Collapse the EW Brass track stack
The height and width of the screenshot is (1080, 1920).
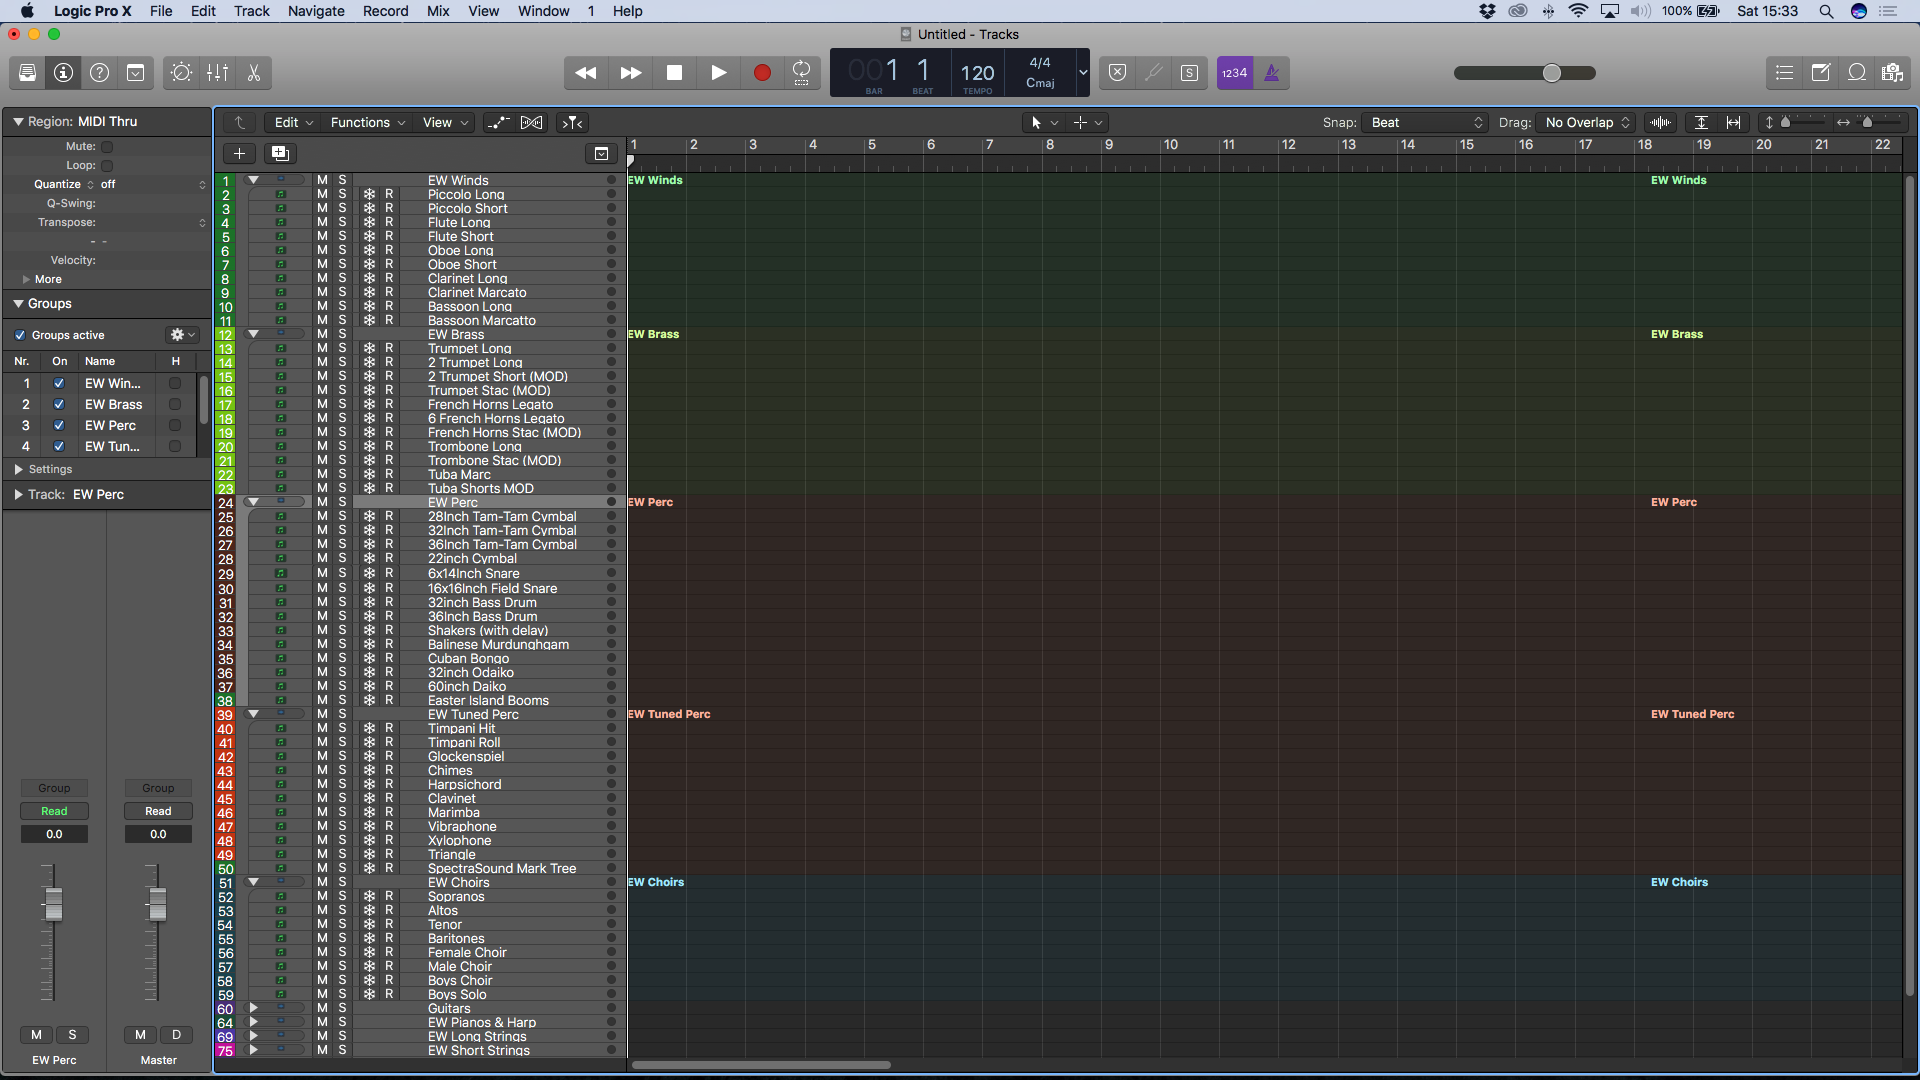coord(253,334)
